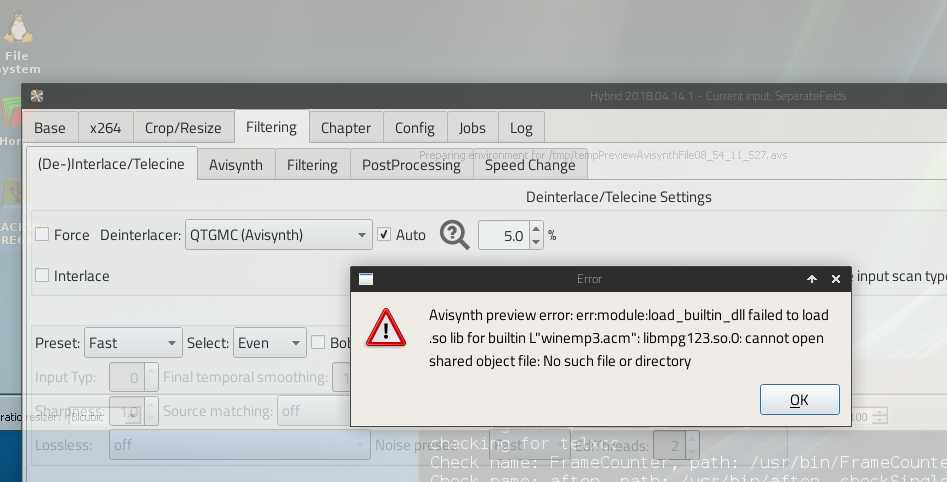
Task: Click the red warning triangle icon
Action: pyautogui.click(x=386, y=327)
